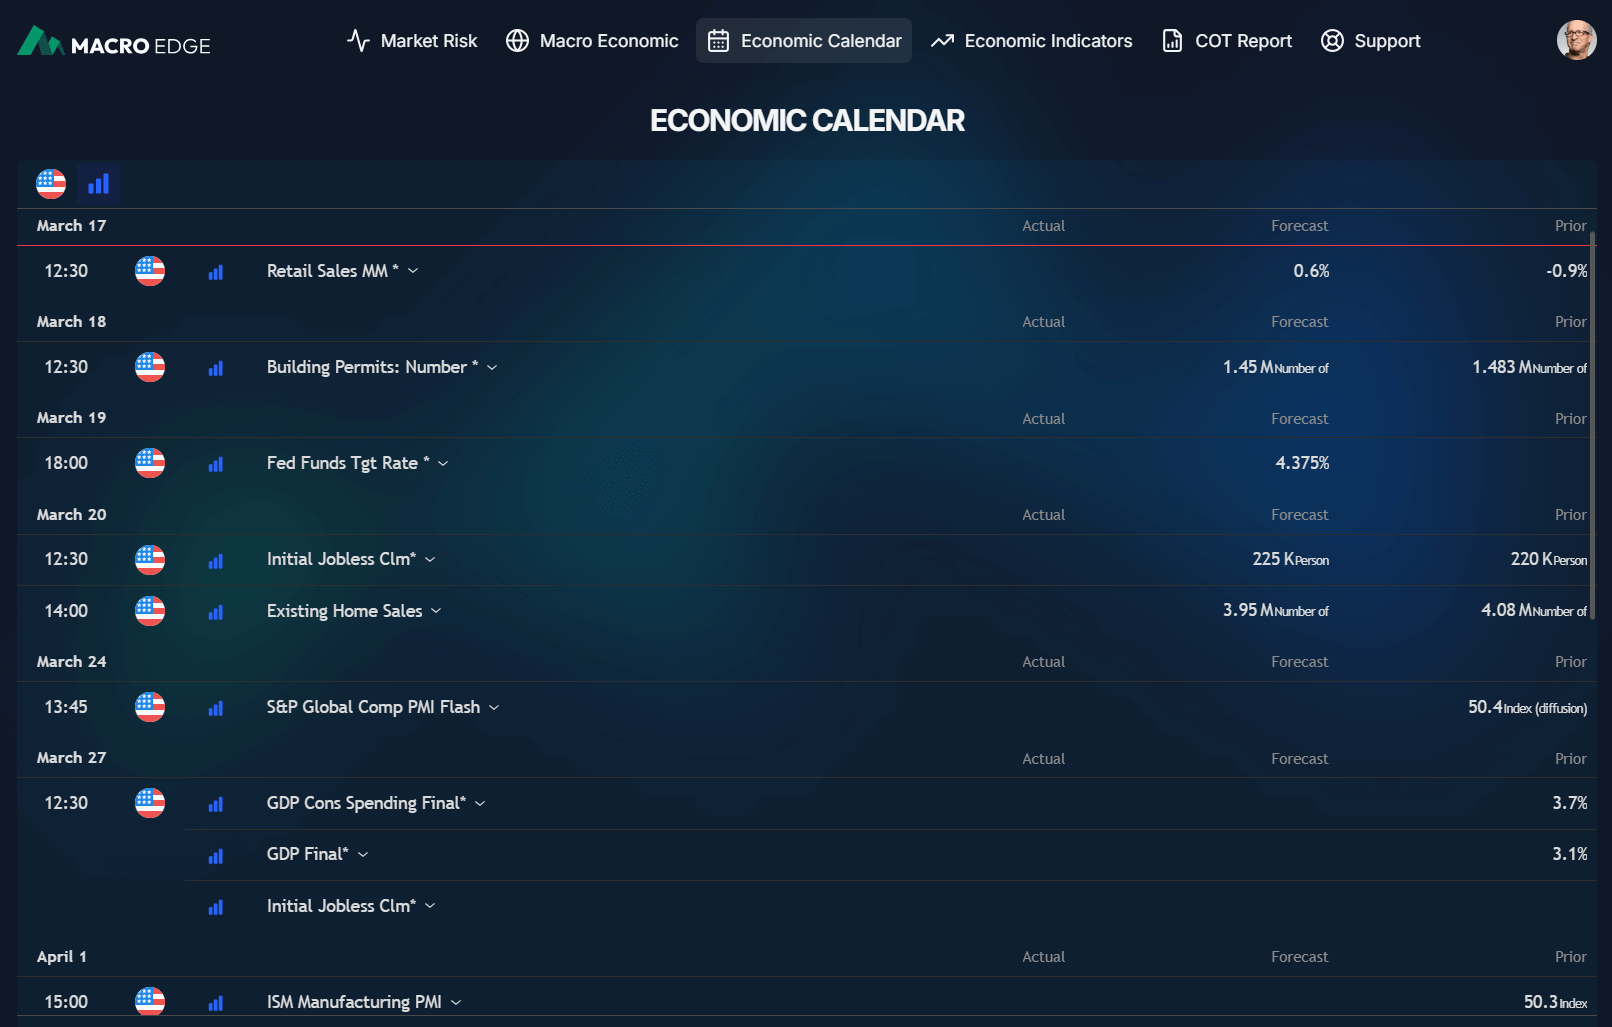1612x1027 pixels.
Task: Click the Macro Edge logo
Action: pyautogui.click(x=114, y=42)
